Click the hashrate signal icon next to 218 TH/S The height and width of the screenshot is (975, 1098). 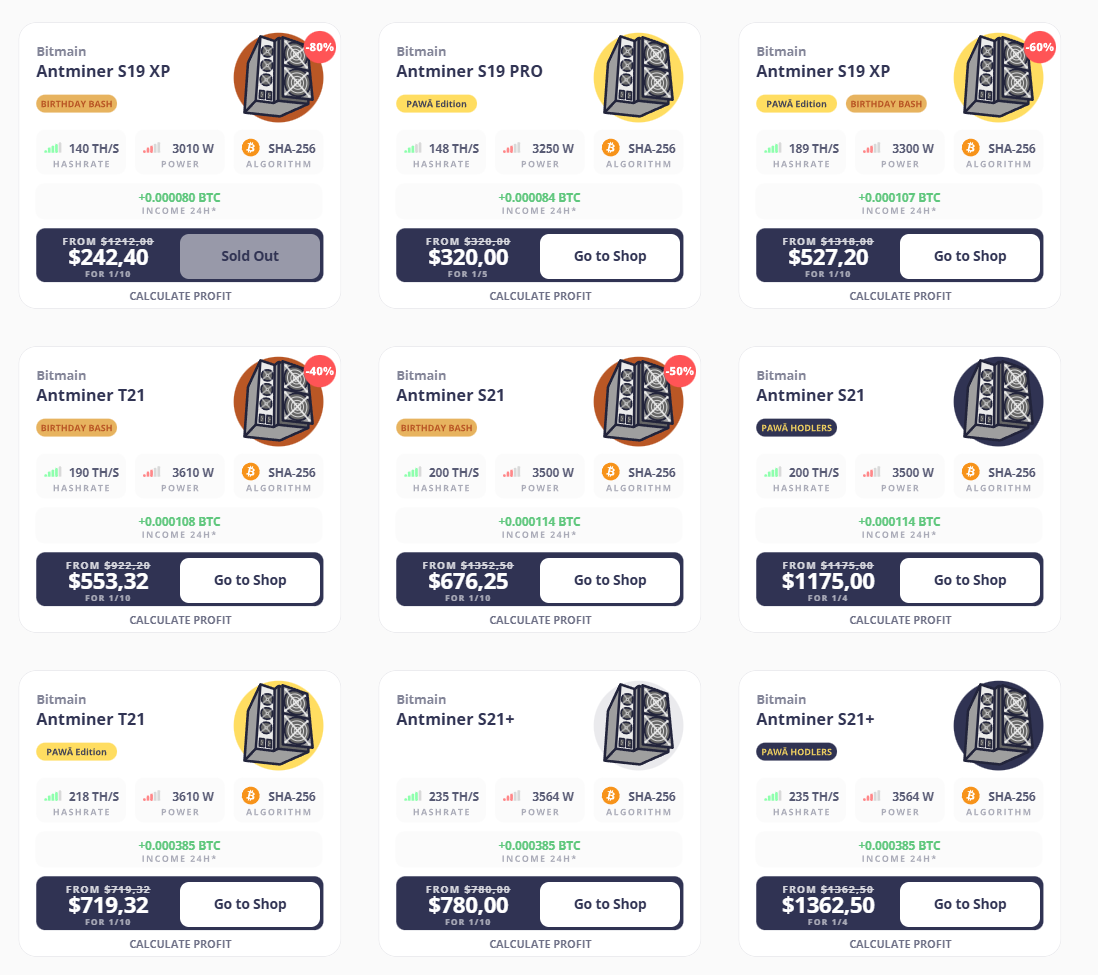tap(53, 796)
